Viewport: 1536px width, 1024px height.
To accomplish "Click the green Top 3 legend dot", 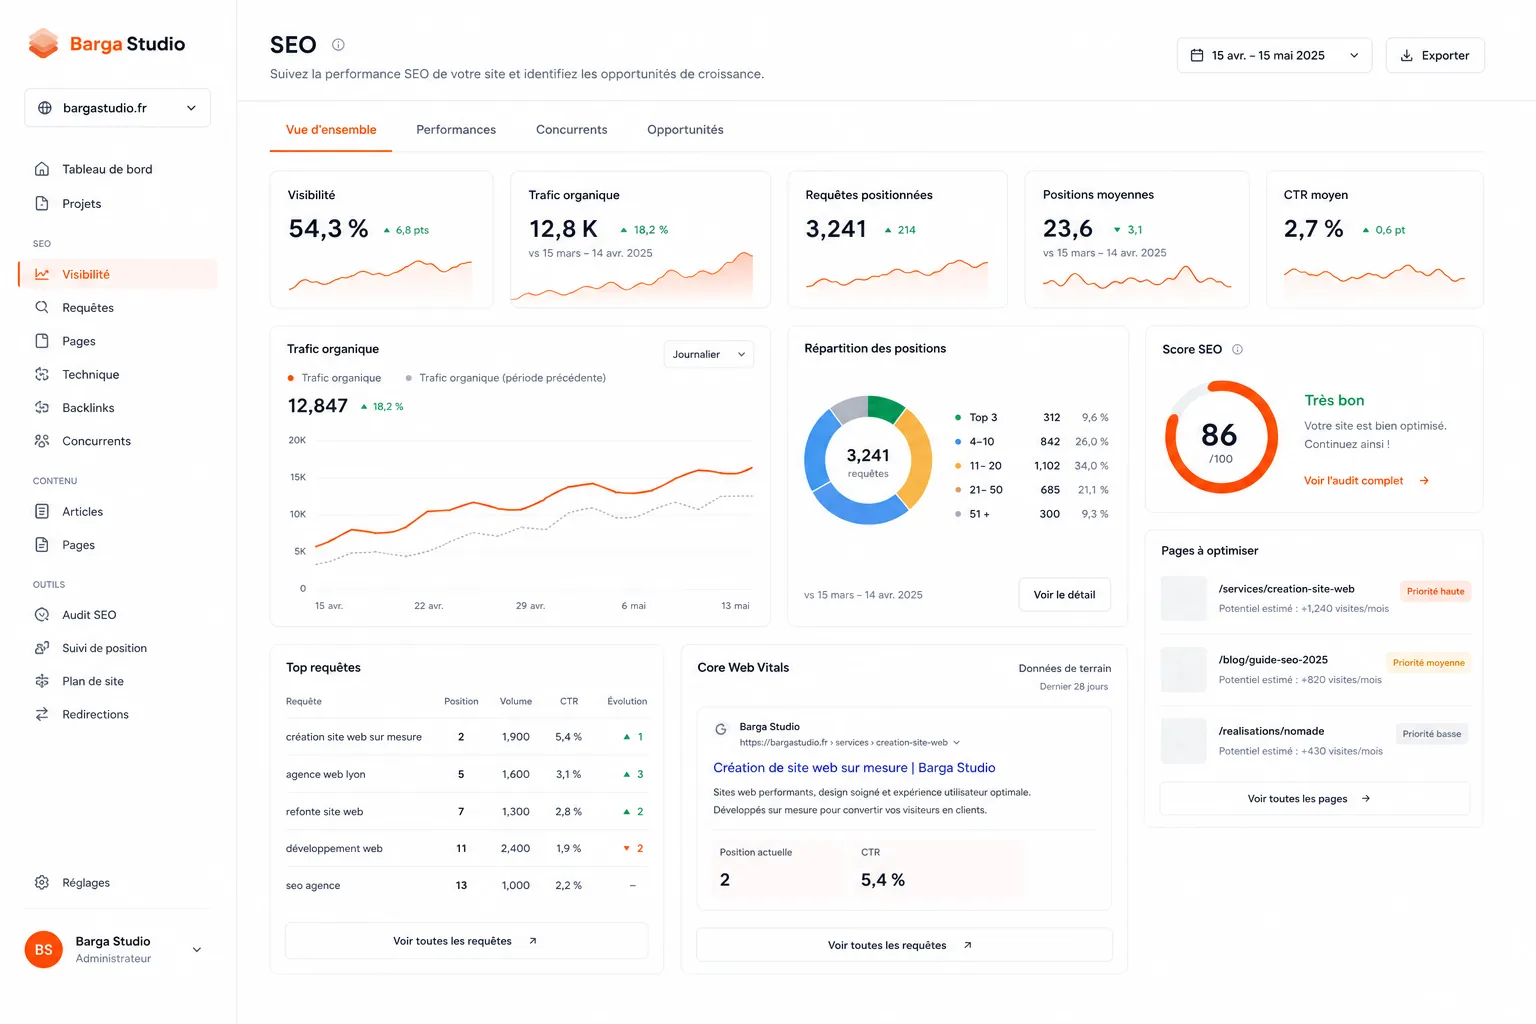I will click(958, 418).
